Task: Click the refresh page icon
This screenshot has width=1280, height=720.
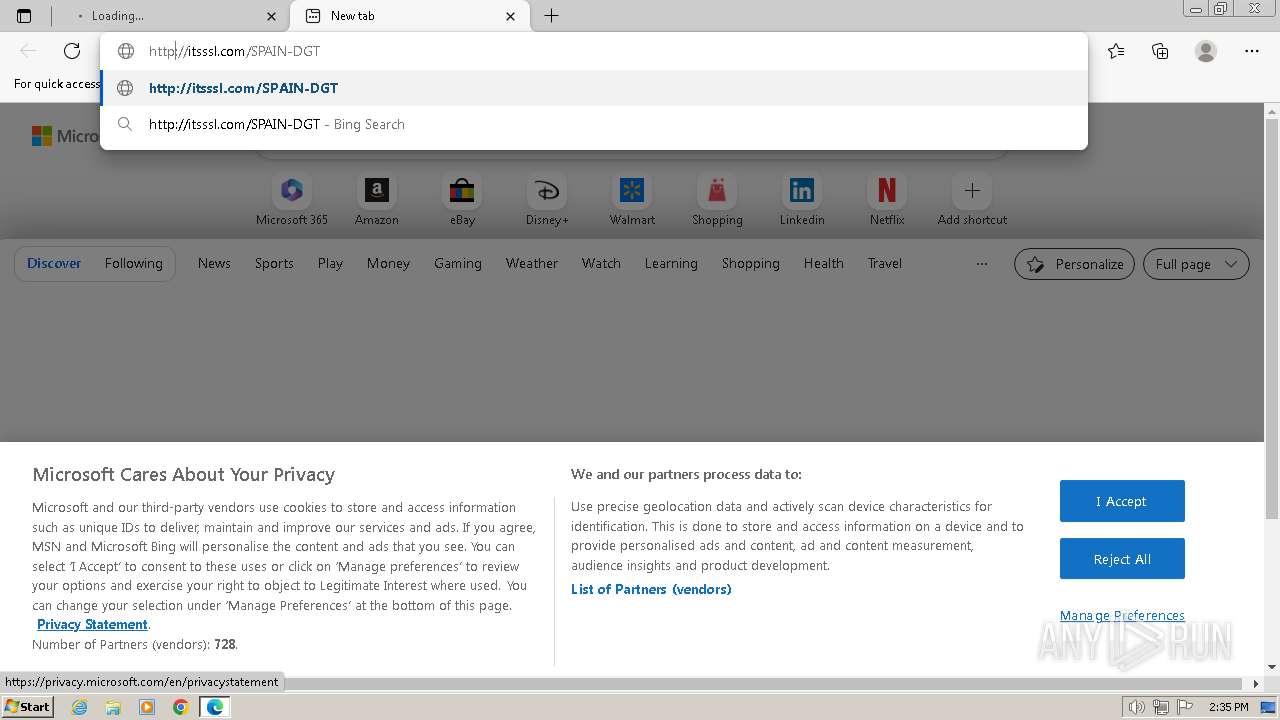Action: point(72,51)
